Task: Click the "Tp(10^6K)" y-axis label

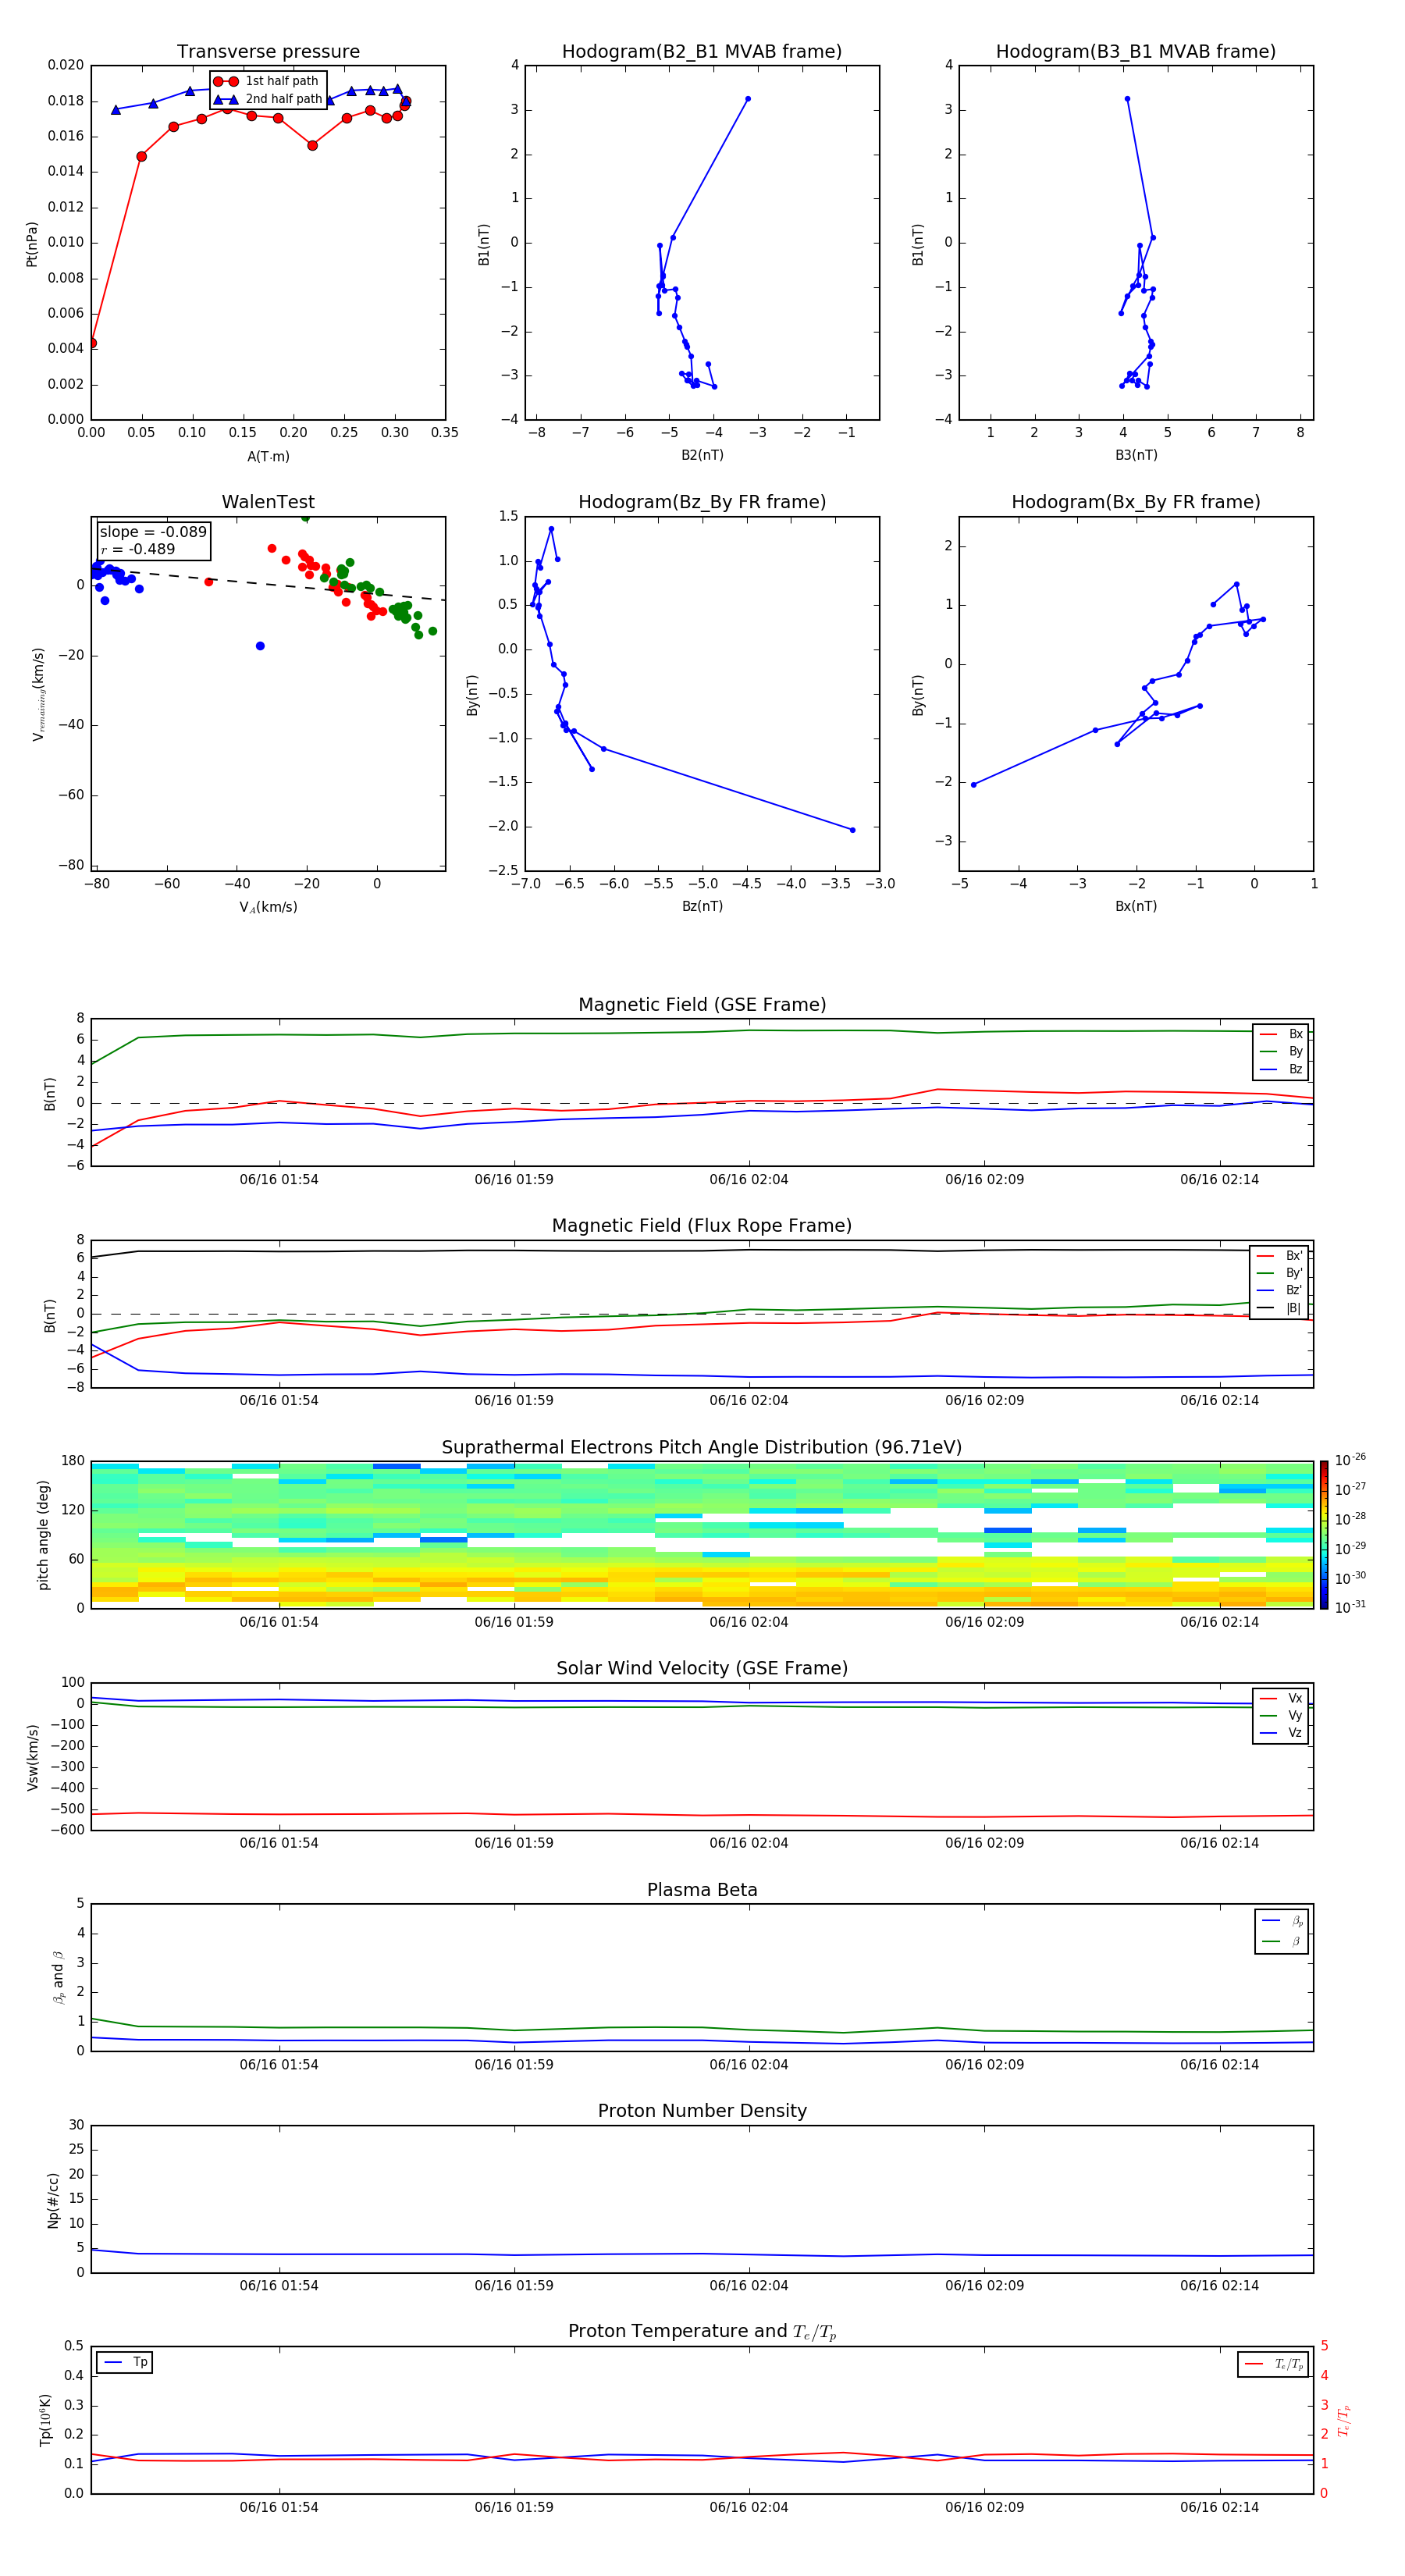Action: [x=45, y=2420]
